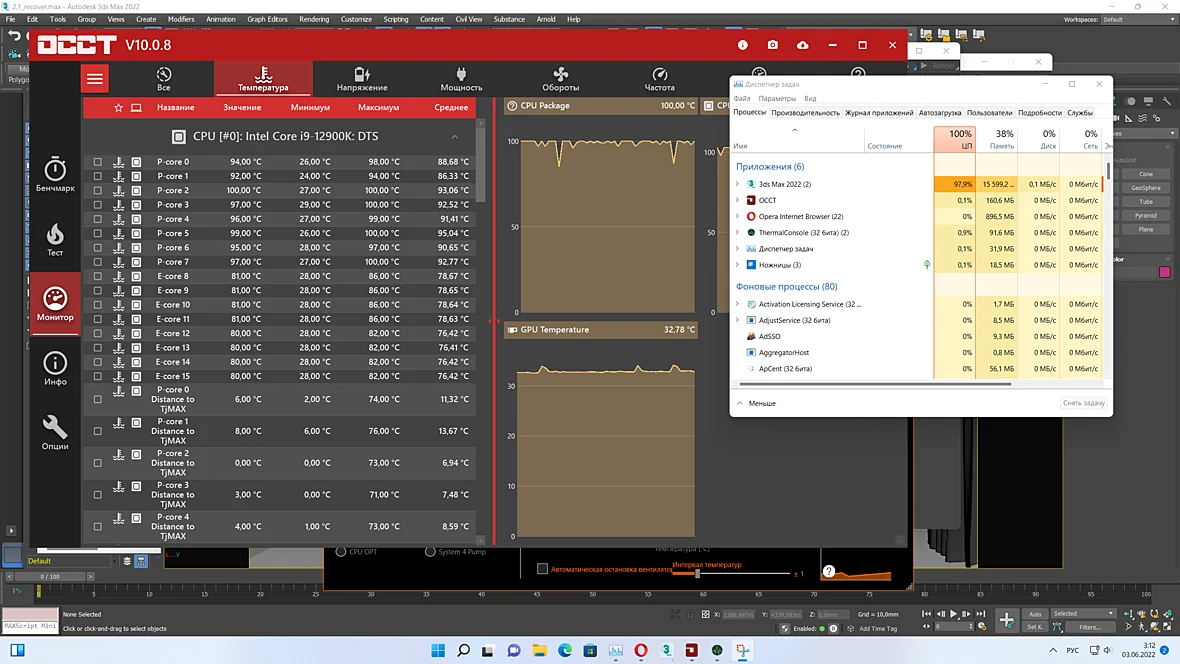Open the 3ds Max Default layer dropdown

(71, 561)
